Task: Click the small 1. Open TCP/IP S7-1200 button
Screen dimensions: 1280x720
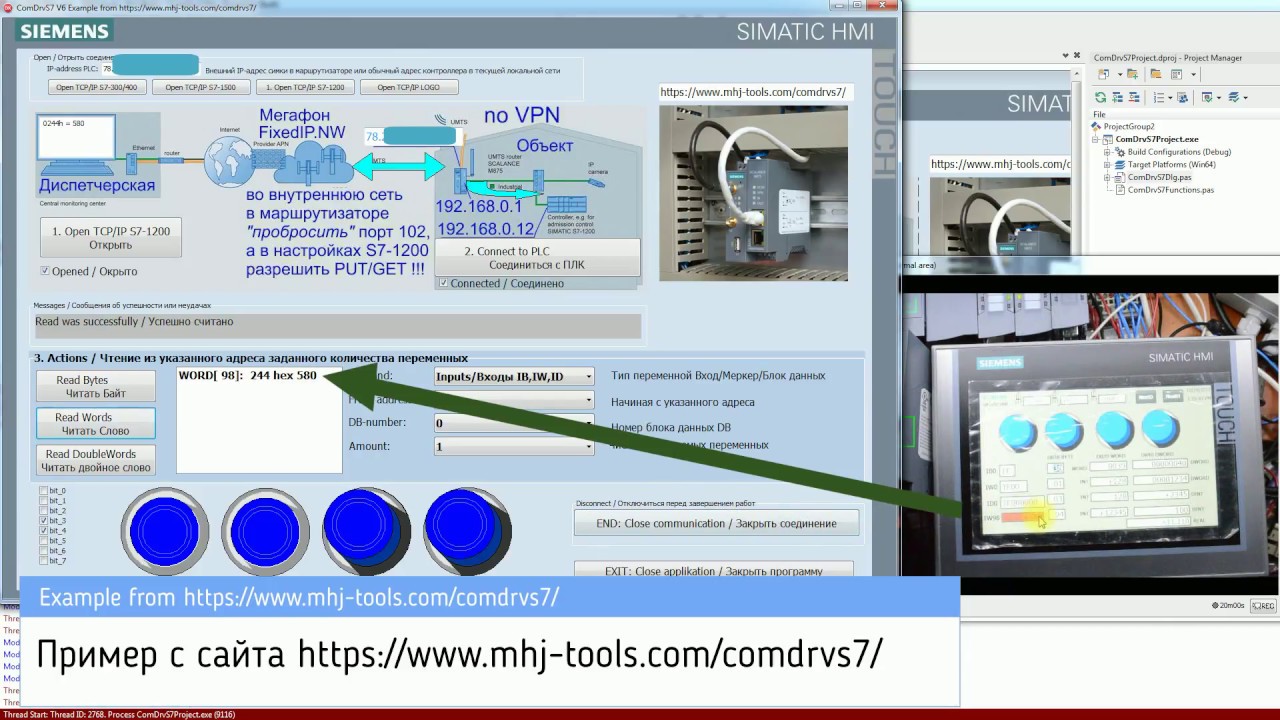Action: (x=305, y=87)
